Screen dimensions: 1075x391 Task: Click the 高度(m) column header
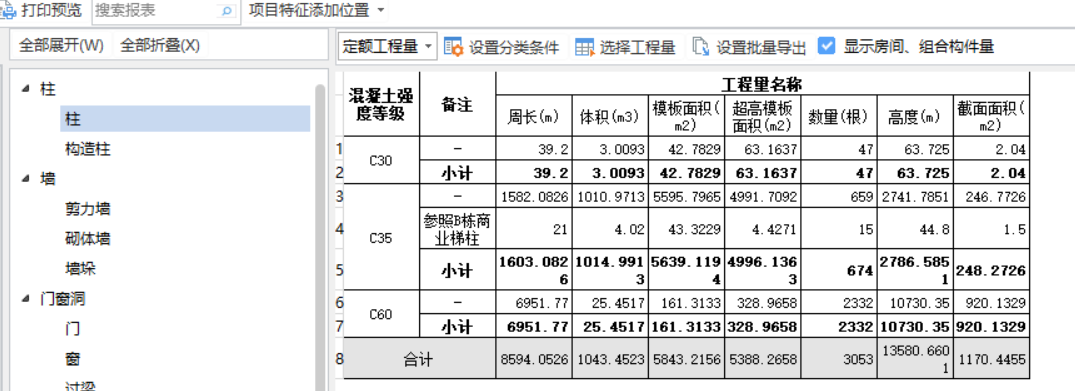915,116
